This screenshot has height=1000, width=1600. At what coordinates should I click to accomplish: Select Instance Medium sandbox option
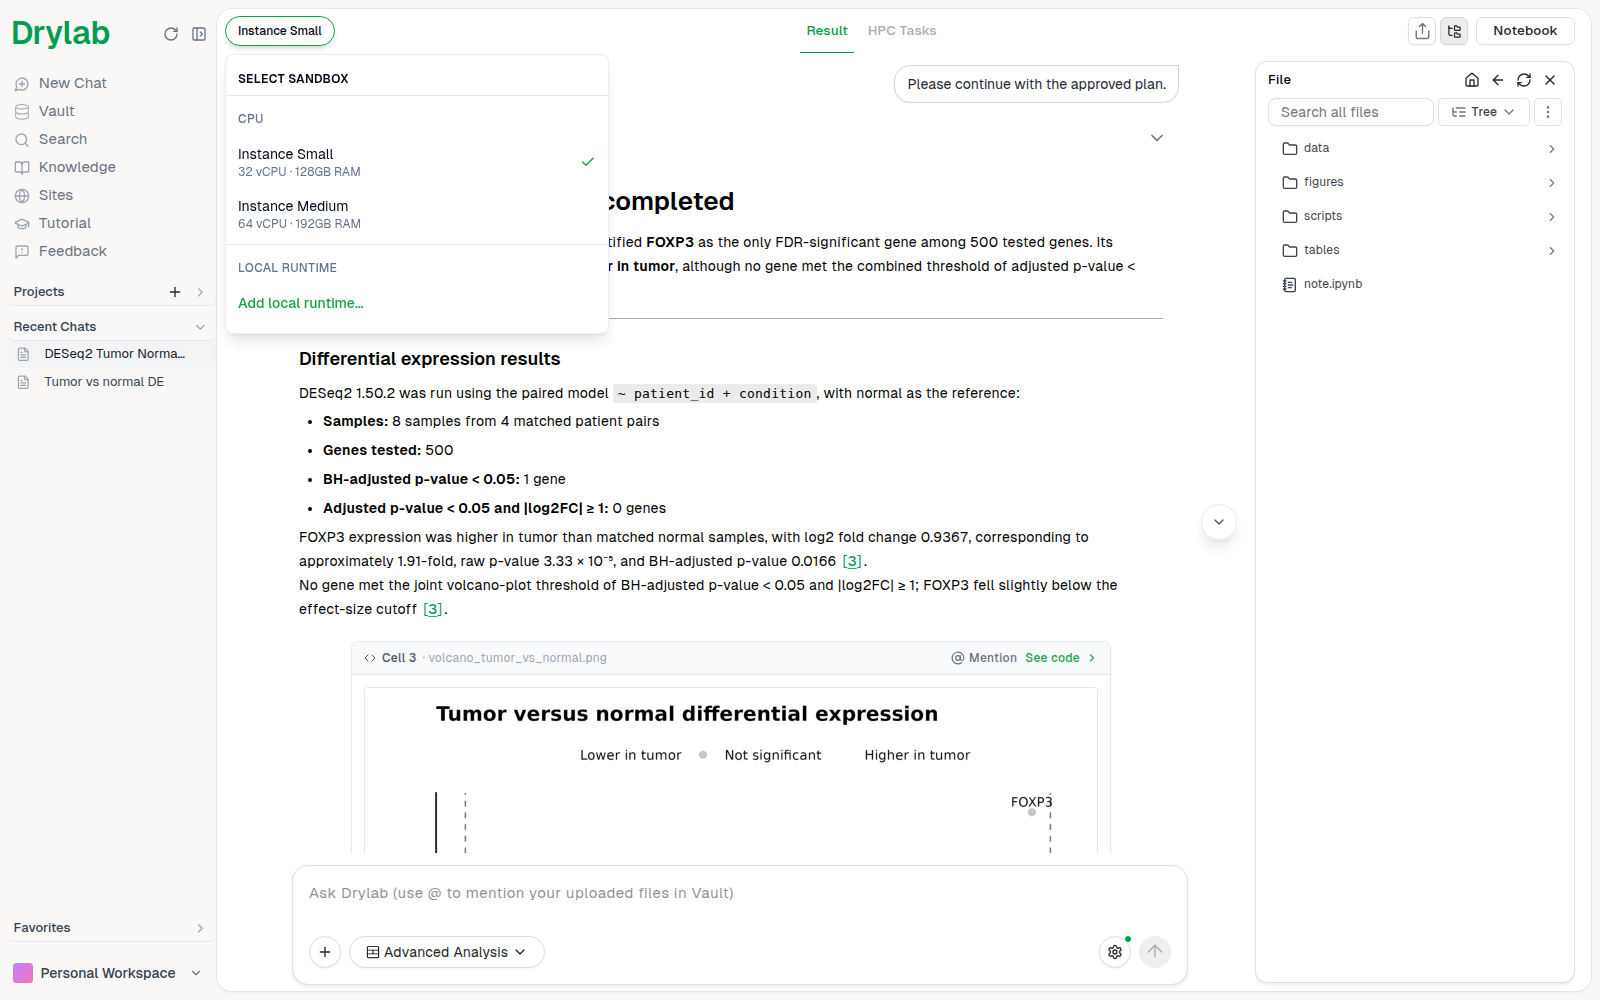[x=416, y=214]
